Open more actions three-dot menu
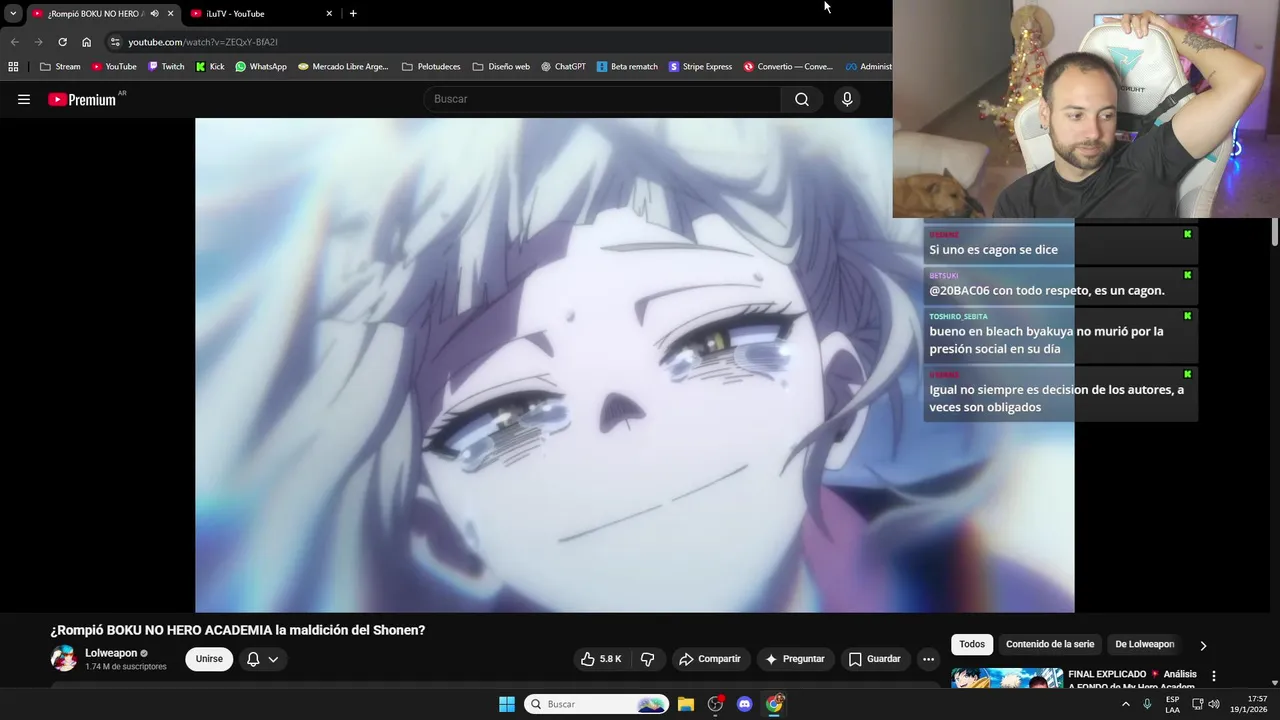The width and height of the screenshot is (1280, 720). pos(928,659)
